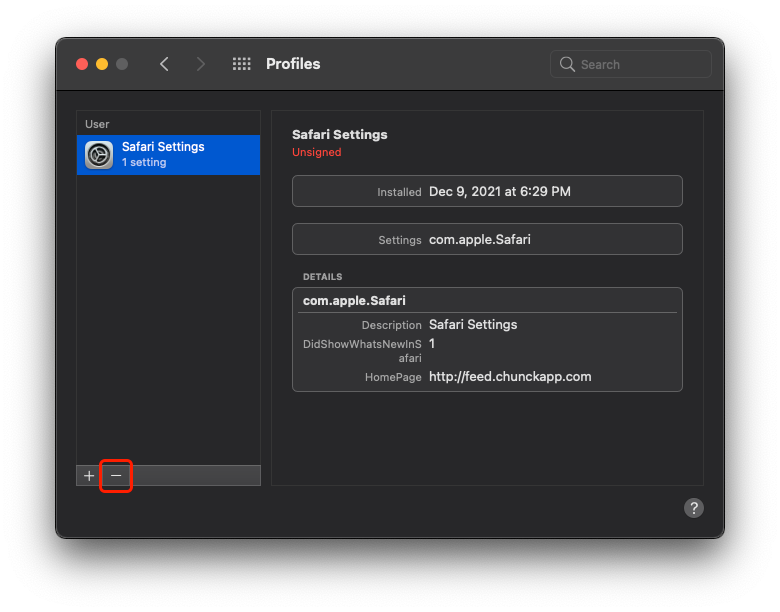This screenshot has height=612, width=780.
Task: Minimize the Profiles window
Action: tap(102, 64)
